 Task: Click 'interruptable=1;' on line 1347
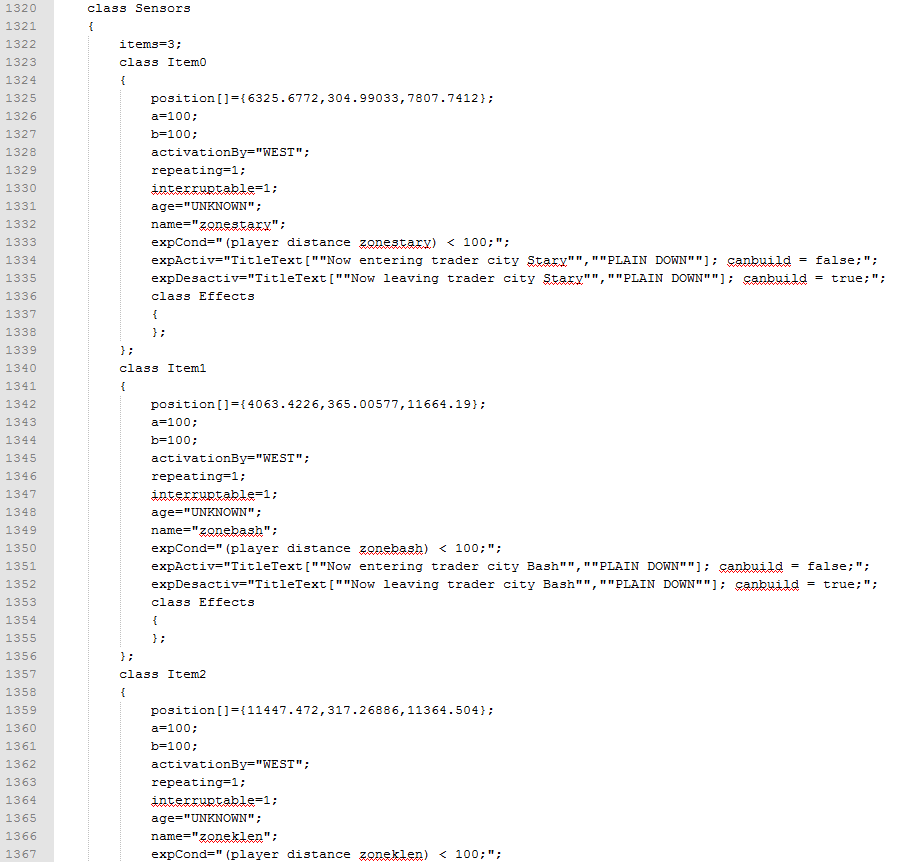214,494
